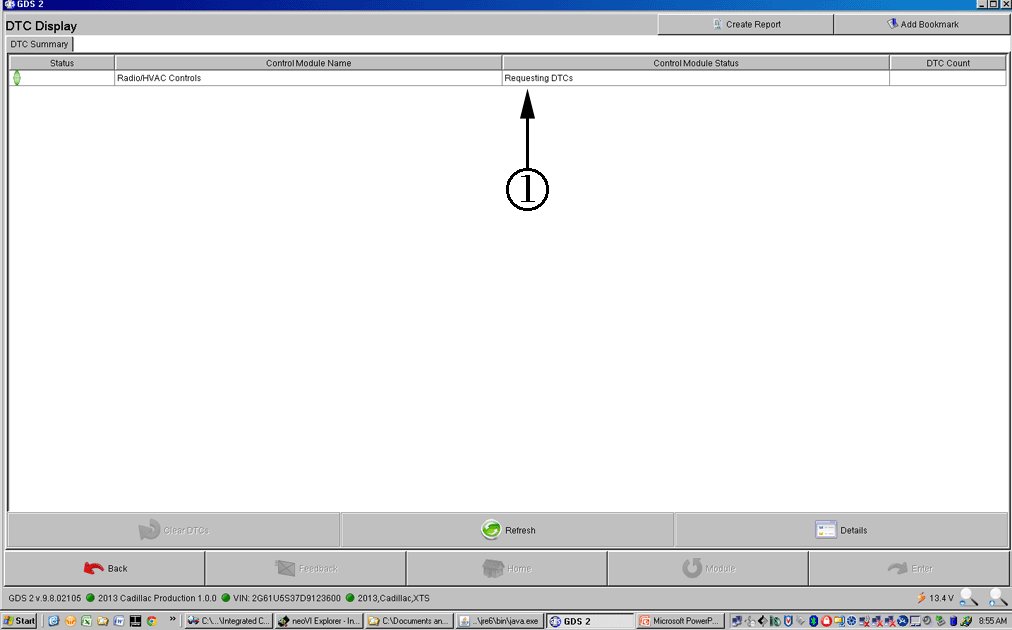Open the Windows Start menu

[20, 621]
